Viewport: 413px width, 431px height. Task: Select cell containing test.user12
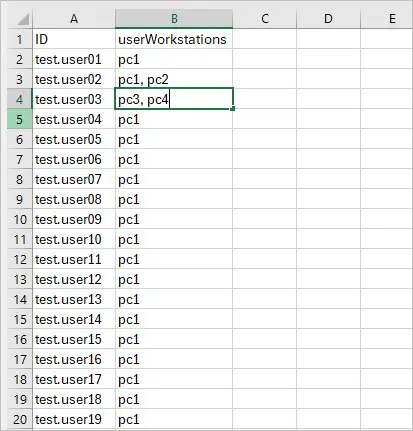tap(74, 279)
